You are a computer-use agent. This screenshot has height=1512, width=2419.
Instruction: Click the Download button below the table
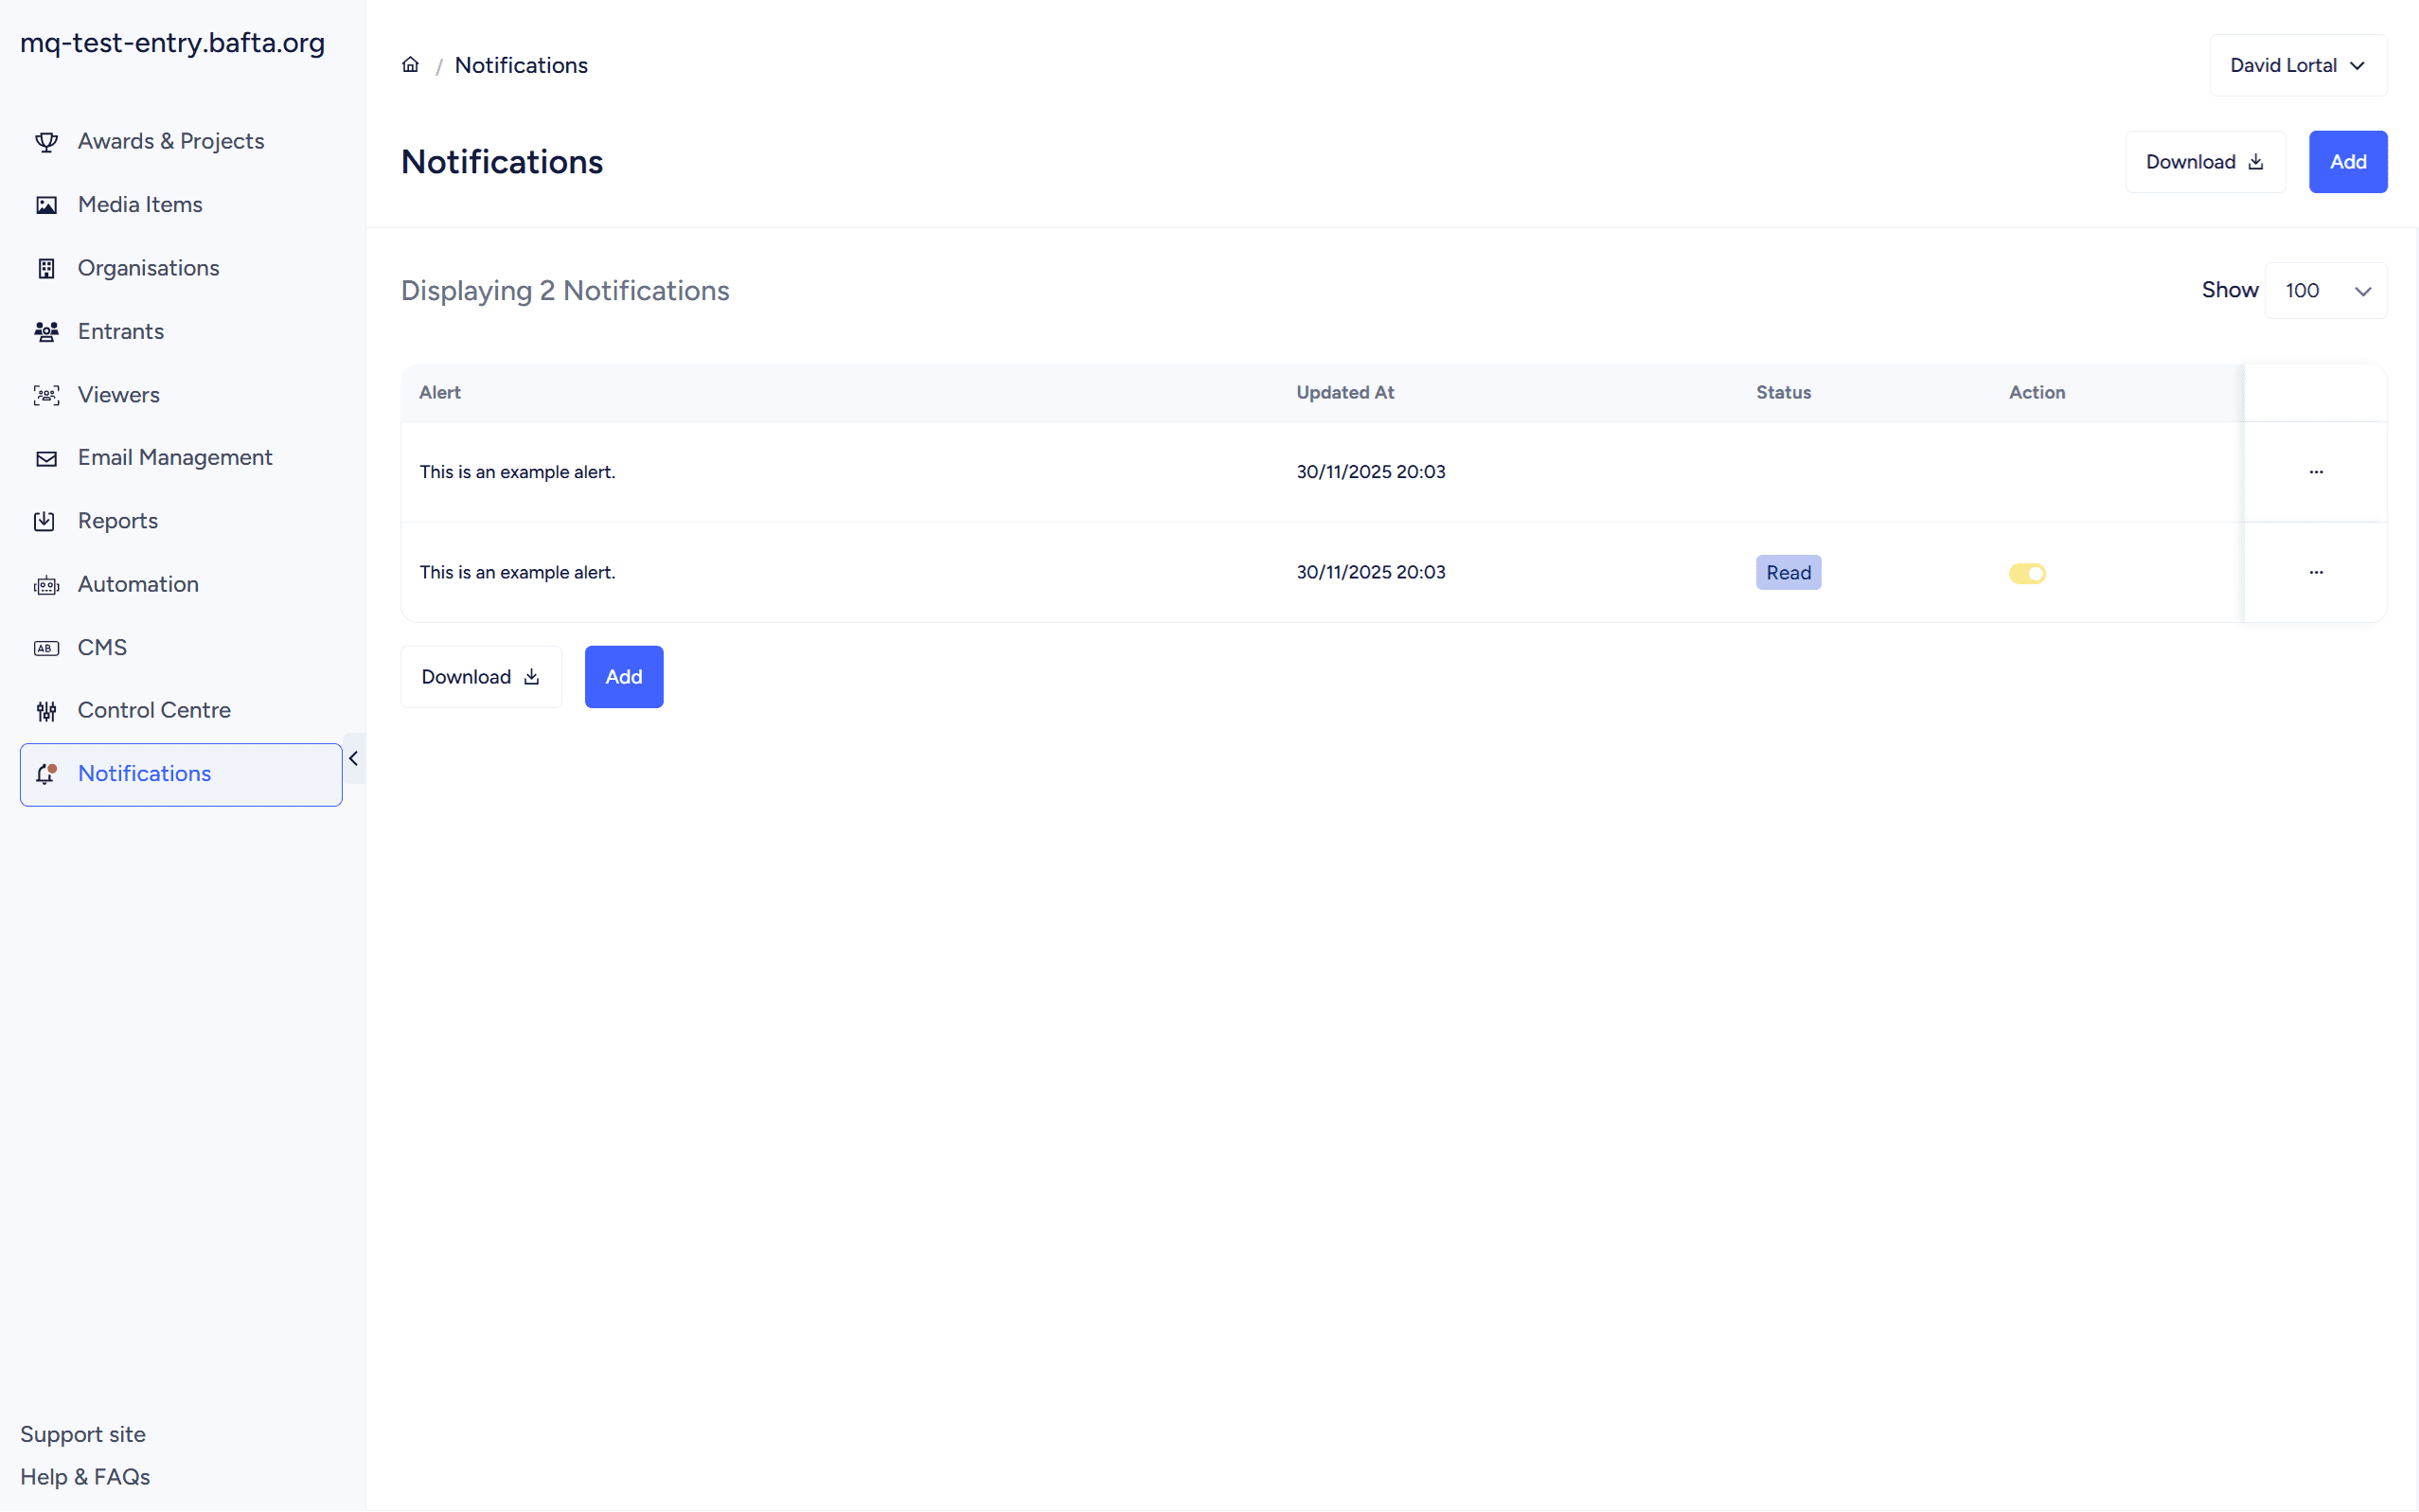(x=481, y=677)
